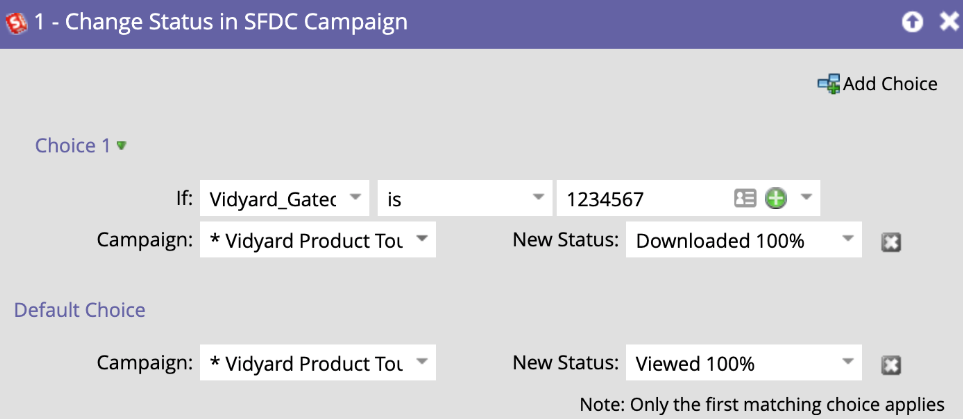Screen dimensions: 963x419
Task: Click the Add Choice icon
Action: (828, 84)
